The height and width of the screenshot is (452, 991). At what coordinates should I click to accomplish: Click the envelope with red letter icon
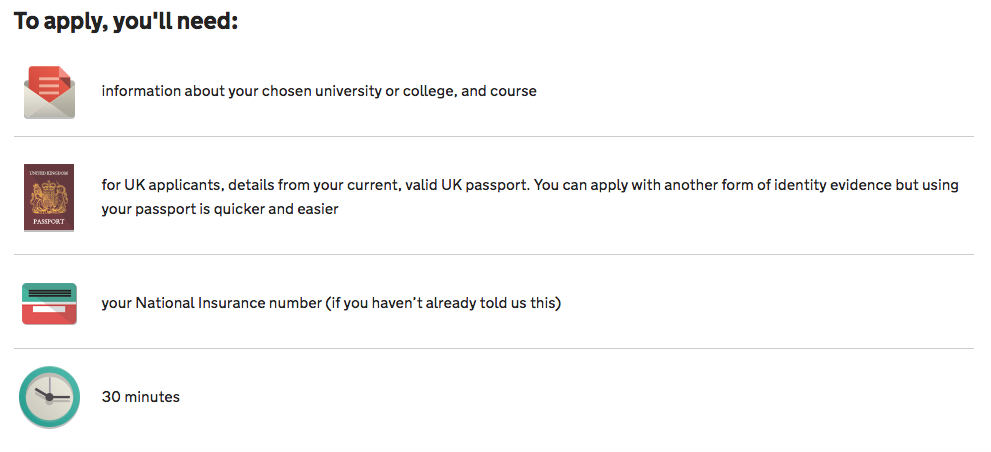[x=49, y=92]
